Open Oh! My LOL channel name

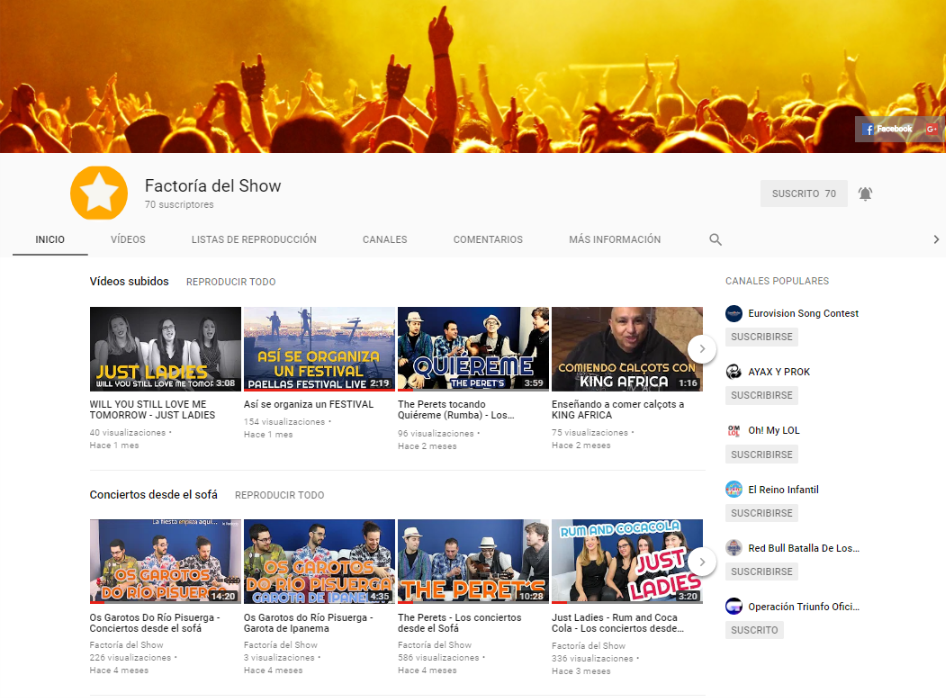tap(773, 430)
